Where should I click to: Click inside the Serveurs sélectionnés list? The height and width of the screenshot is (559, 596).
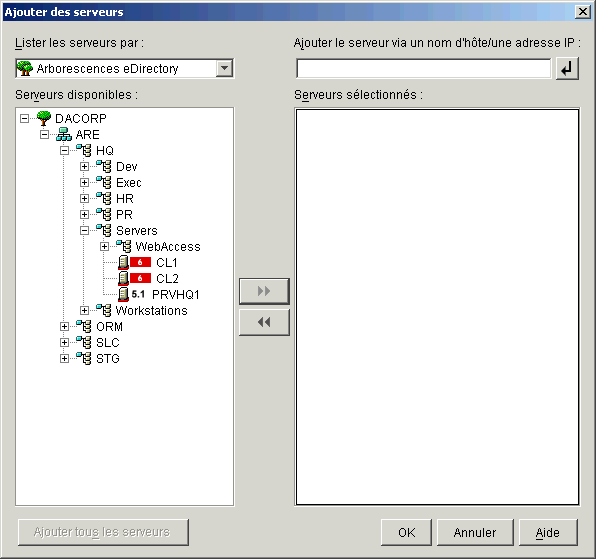[437, 307]
